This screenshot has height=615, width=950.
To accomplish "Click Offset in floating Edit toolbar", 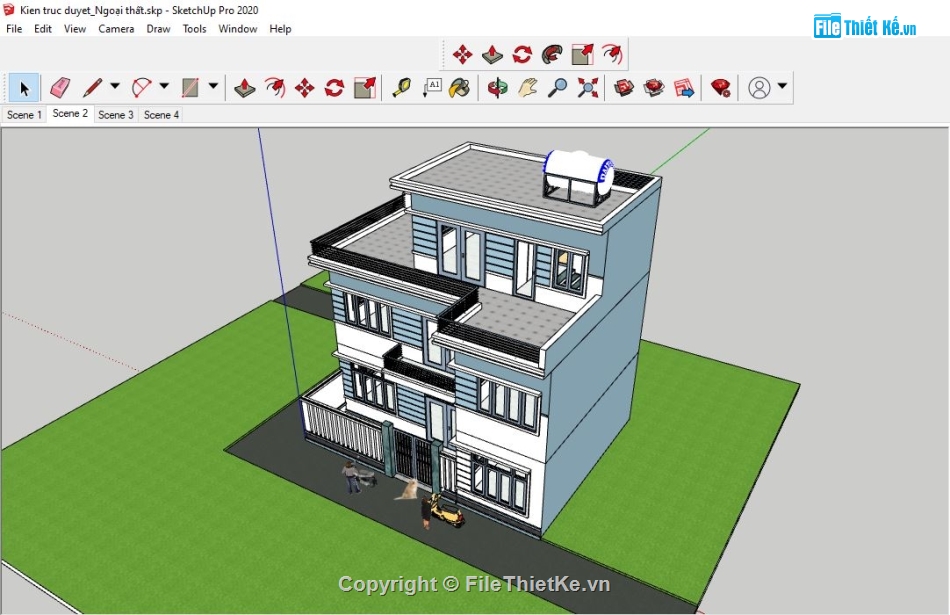I will (612, 55).
